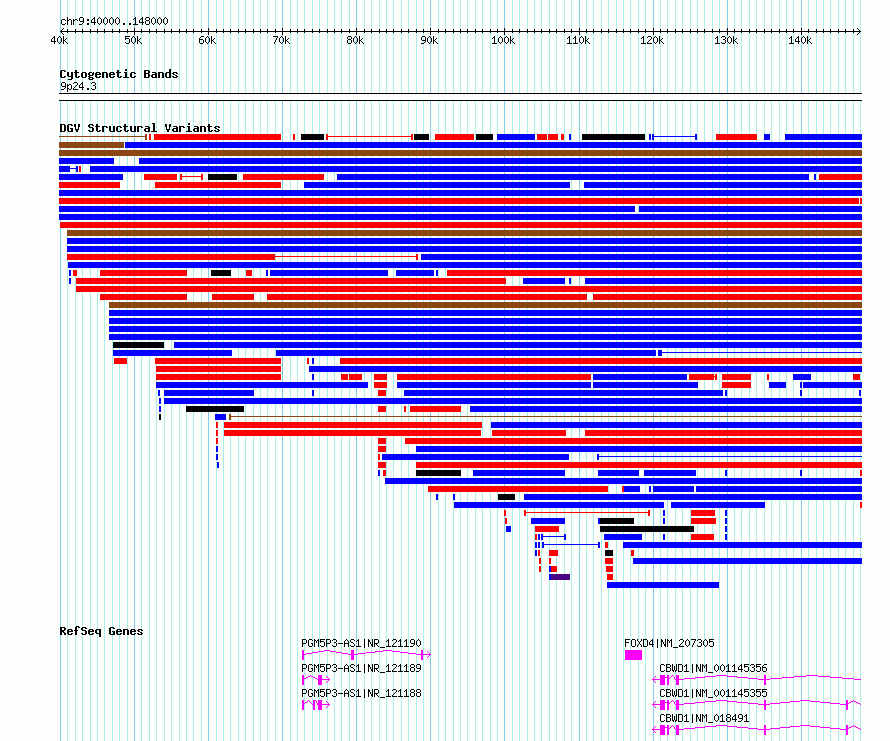Screen dimensions: 890x741
Task: Select the Cytogenetic Bands track title
Action: click(x=119, y=74)
